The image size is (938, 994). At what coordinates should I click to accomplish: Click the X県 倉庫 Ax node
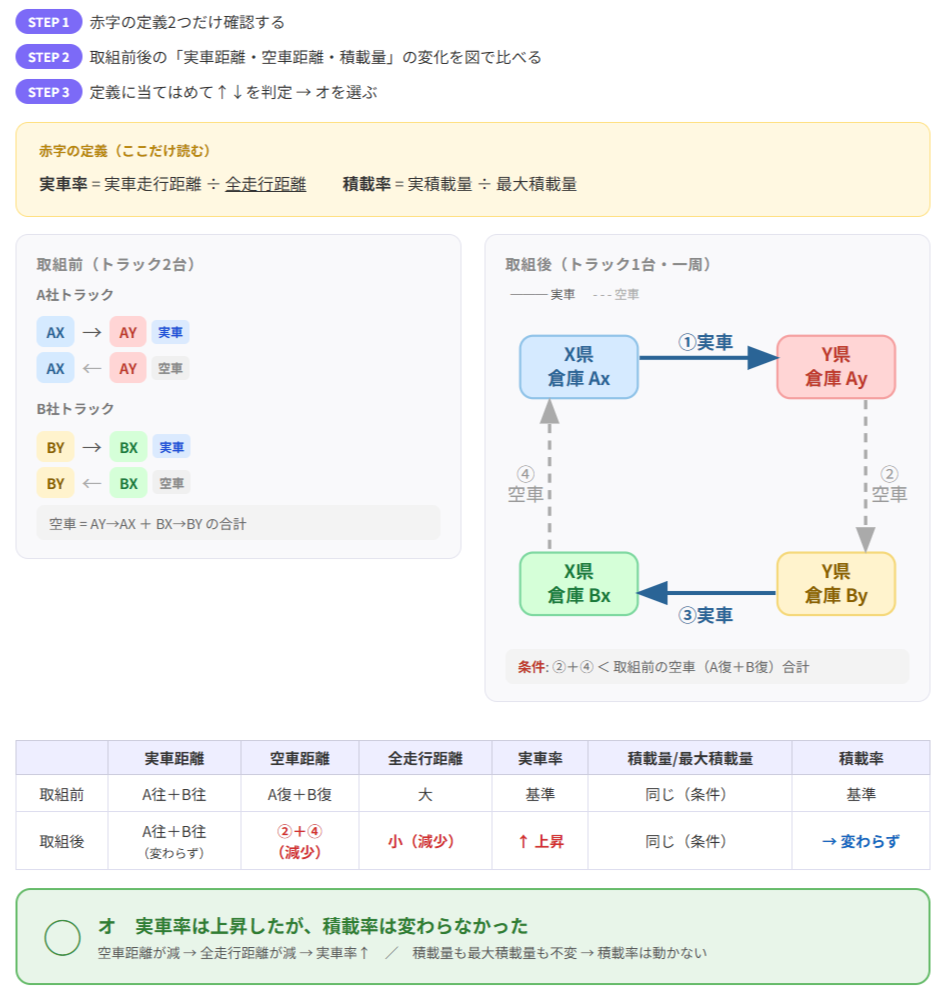click(x=579, y=367)
